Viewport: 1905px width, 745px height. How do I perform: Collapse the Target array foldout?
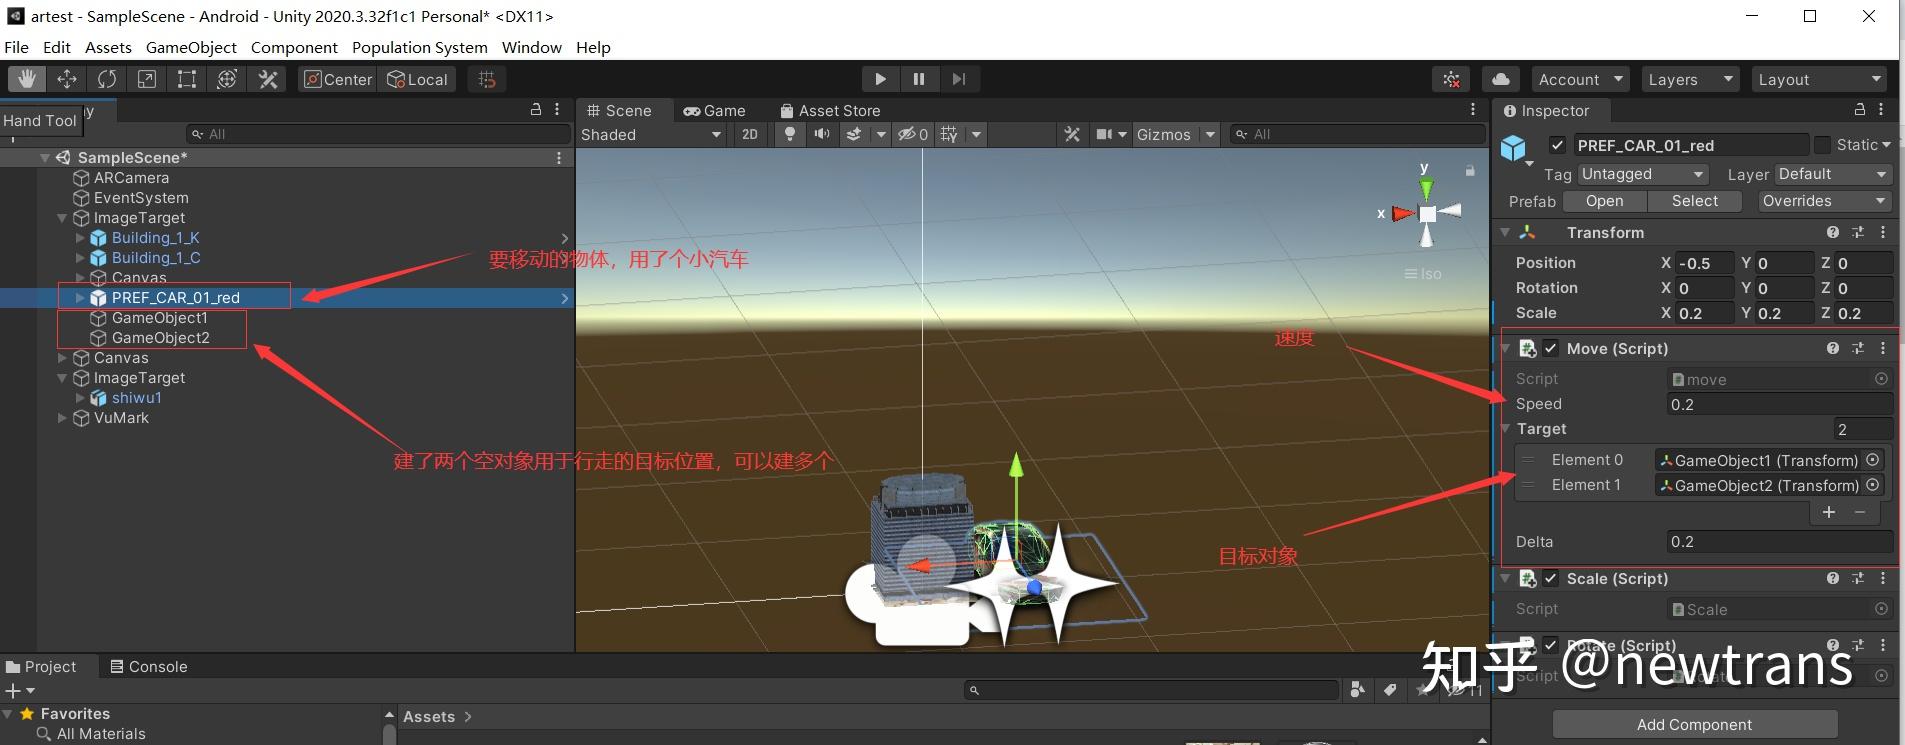pos(1505,429)
